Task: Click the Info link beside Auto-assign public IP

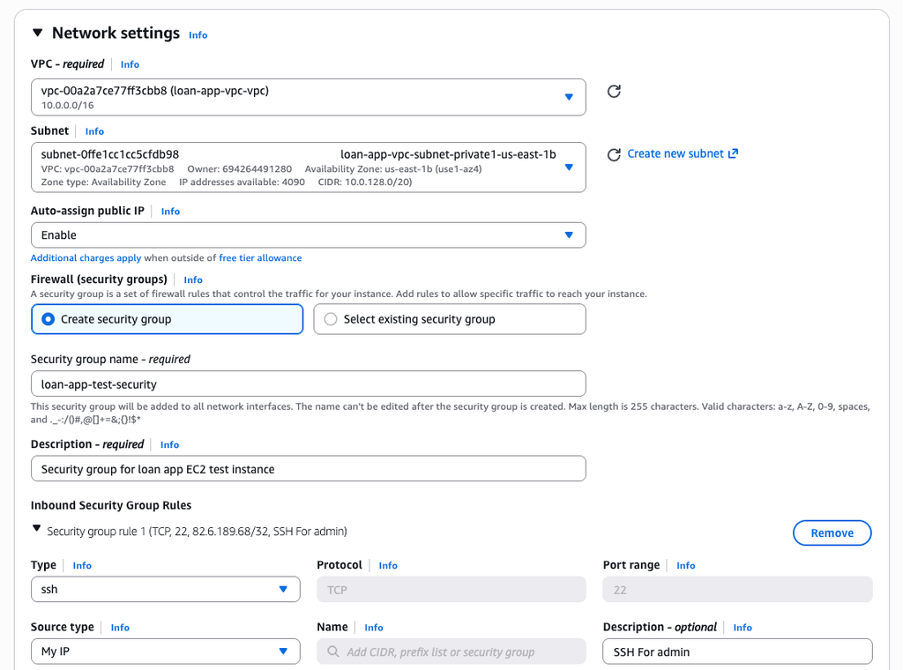Action: tap(170, 211)
